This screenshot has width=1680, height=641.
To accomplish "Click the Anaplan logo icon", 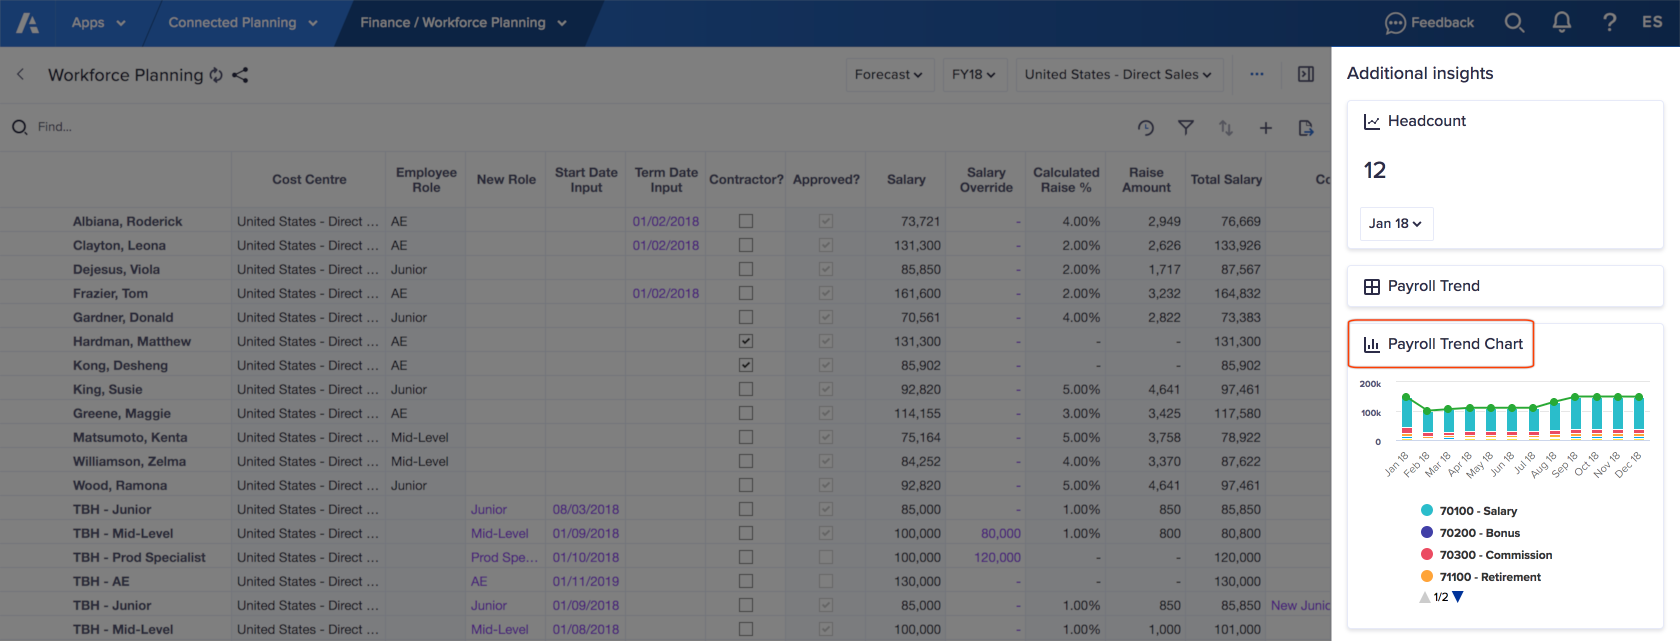I will (x=28, y=23).
